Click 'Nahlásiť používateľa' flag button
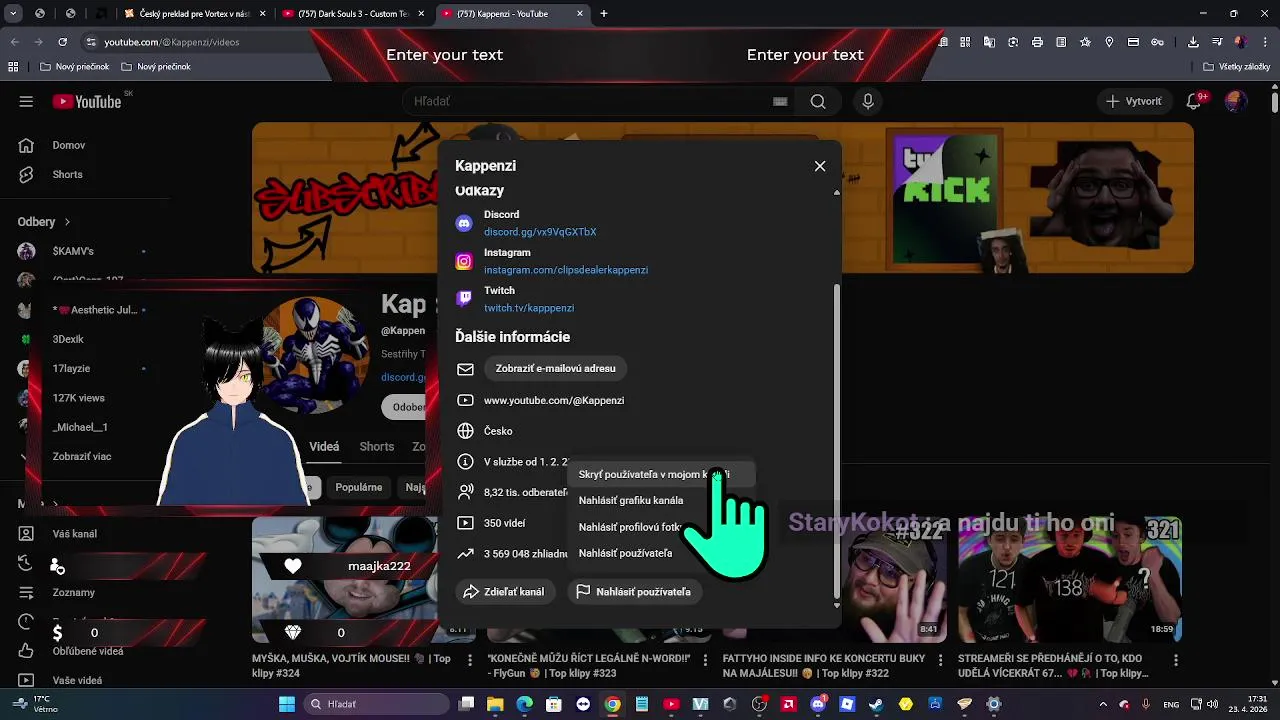The width and height of the screenshot is (1280, 720). 634,592
